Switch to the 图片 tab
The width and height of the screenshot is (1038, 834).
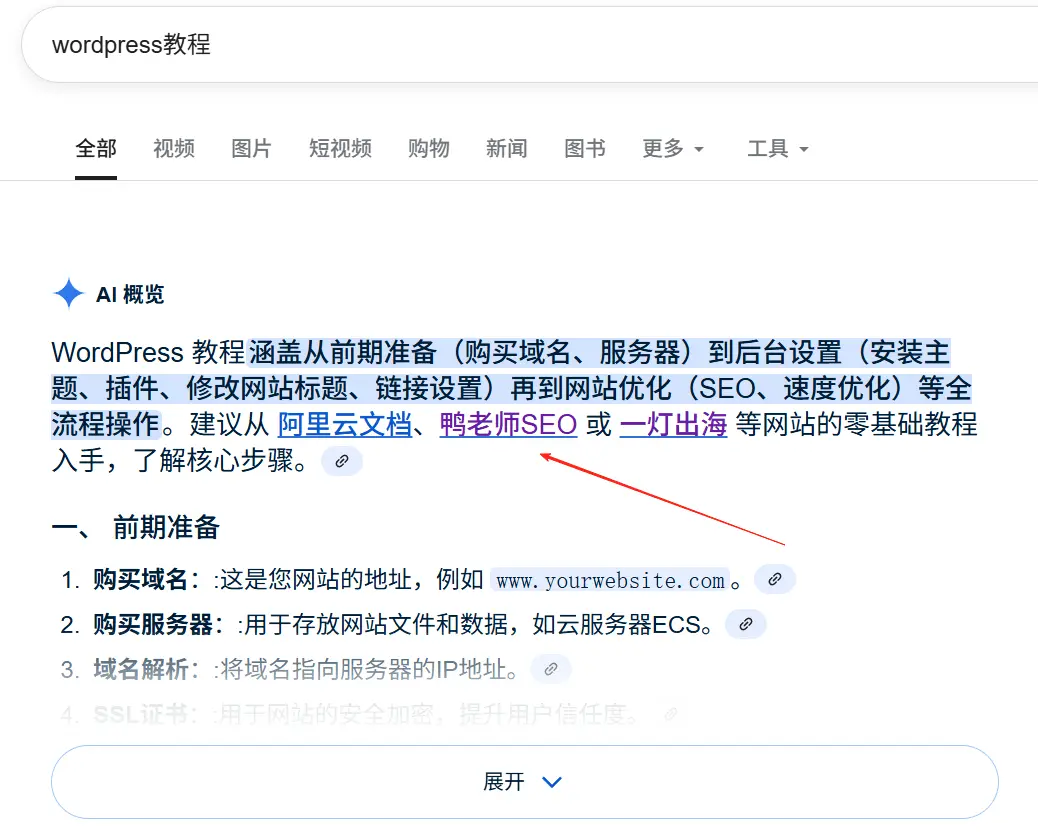(x=251, y=148)
